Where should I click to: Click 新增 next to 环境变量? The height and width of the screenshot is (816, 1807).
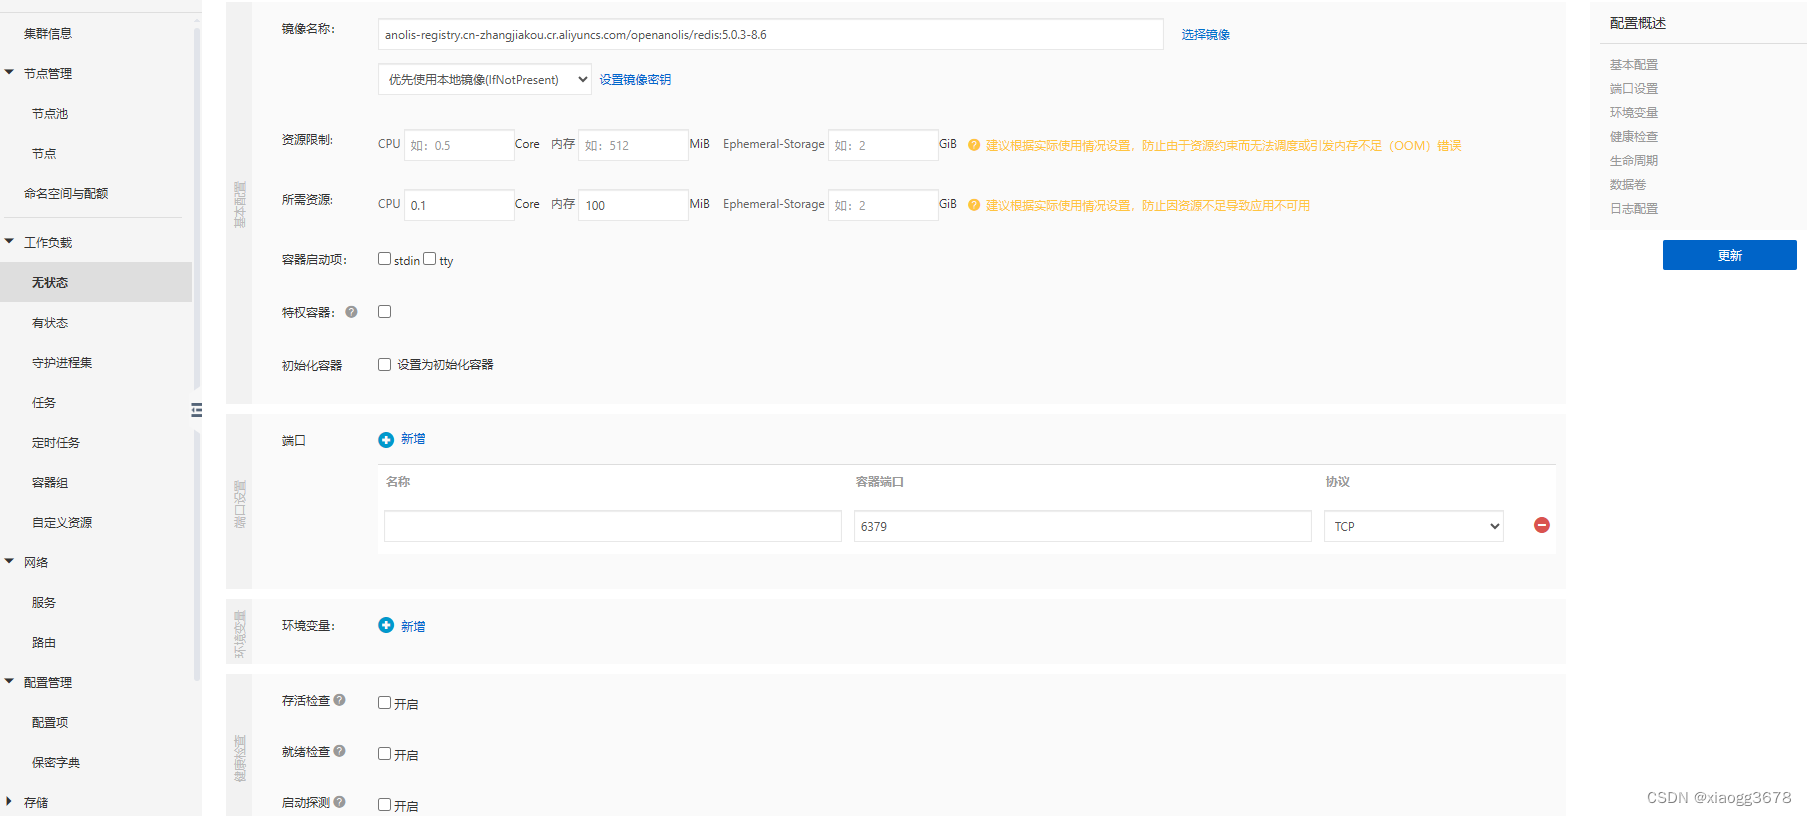click(413, 626)
